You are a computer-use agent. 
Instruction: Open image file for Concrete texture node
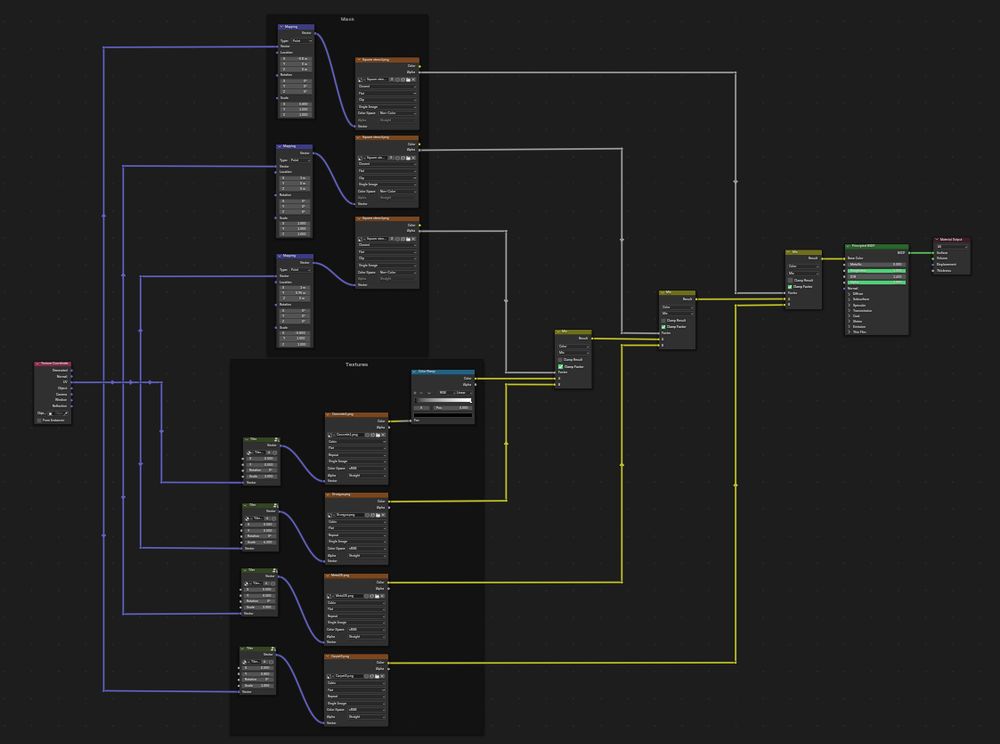point(378,435)
